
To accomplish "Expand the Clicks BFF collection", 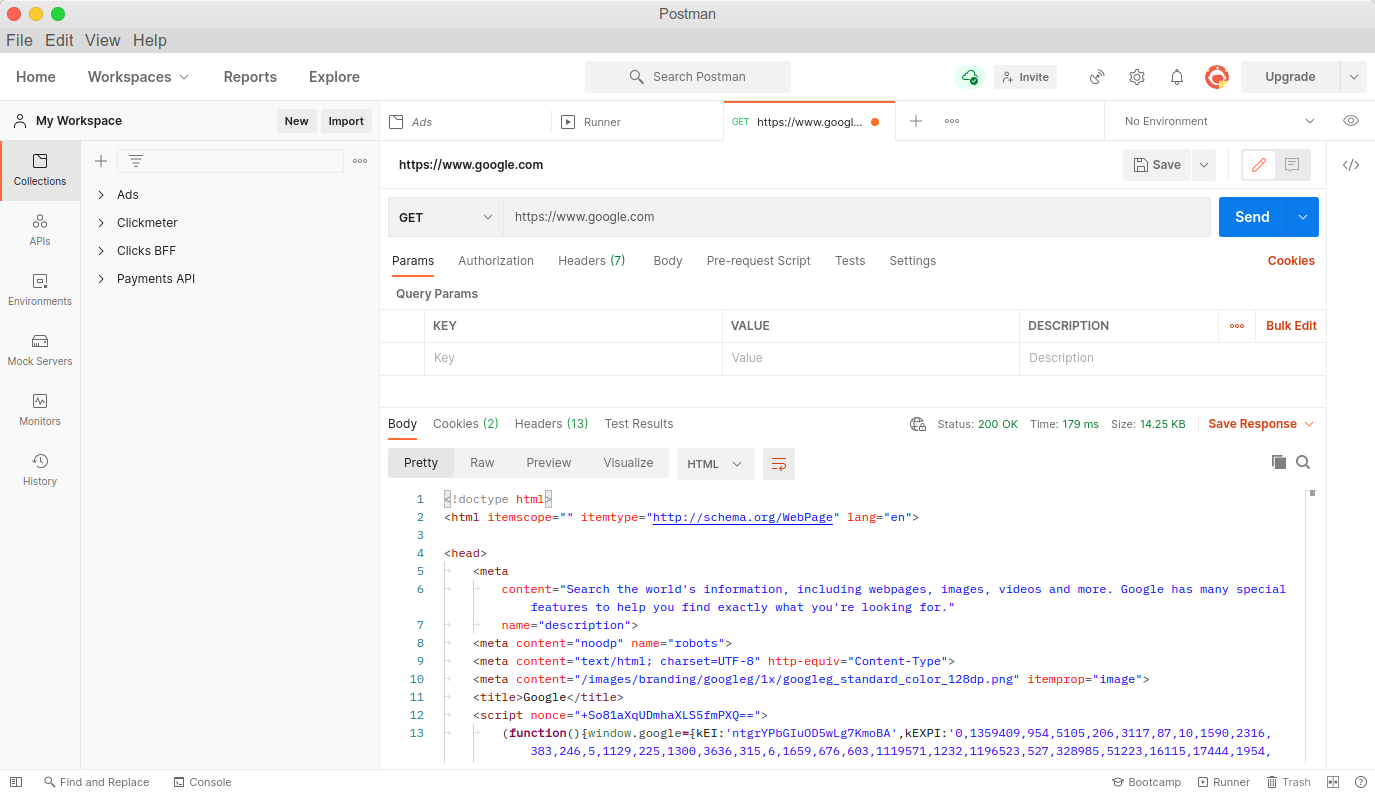I will pyautogui.click(x=101, y=251).
